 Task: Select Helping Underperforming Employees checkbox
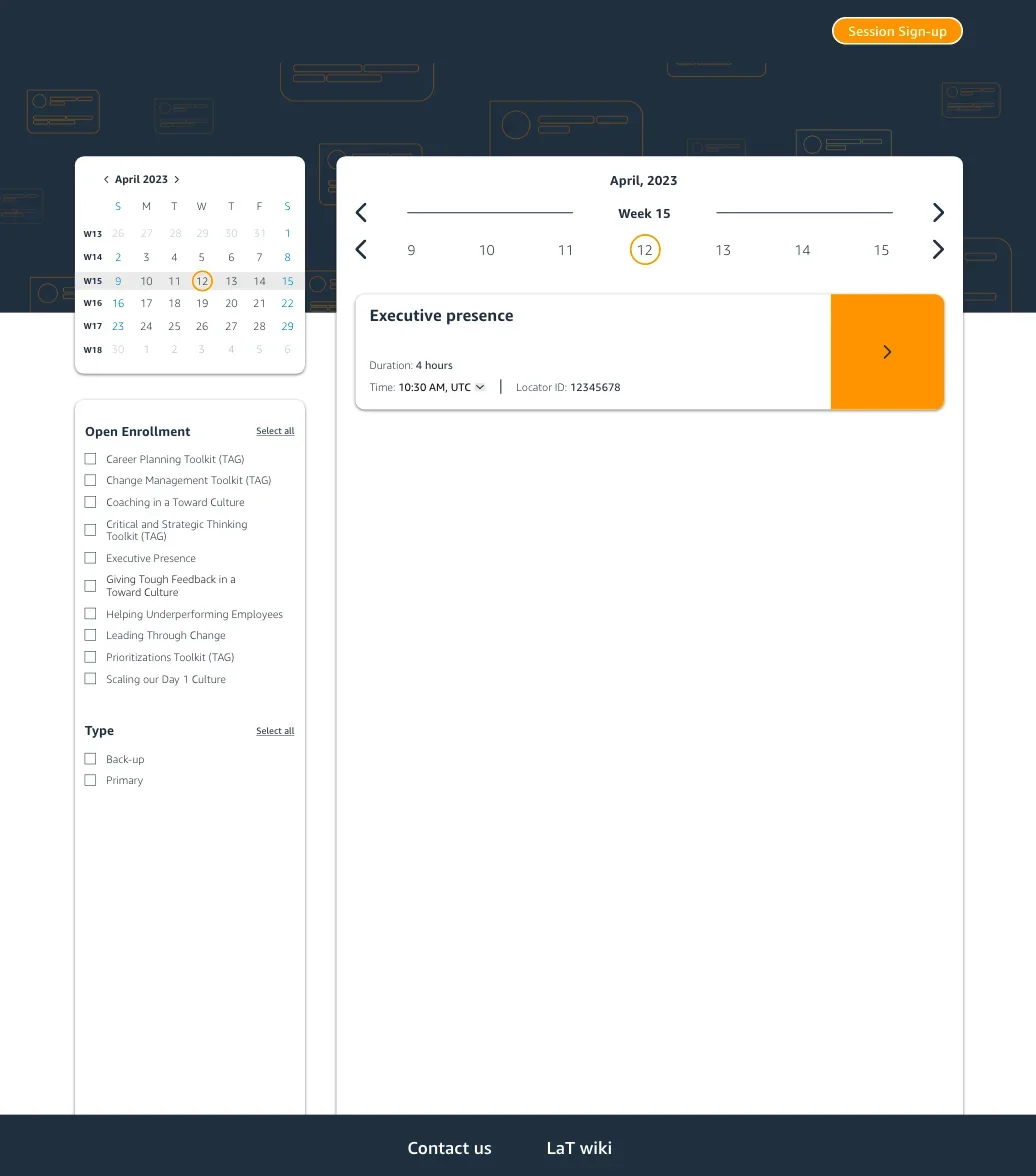[90, 614]
